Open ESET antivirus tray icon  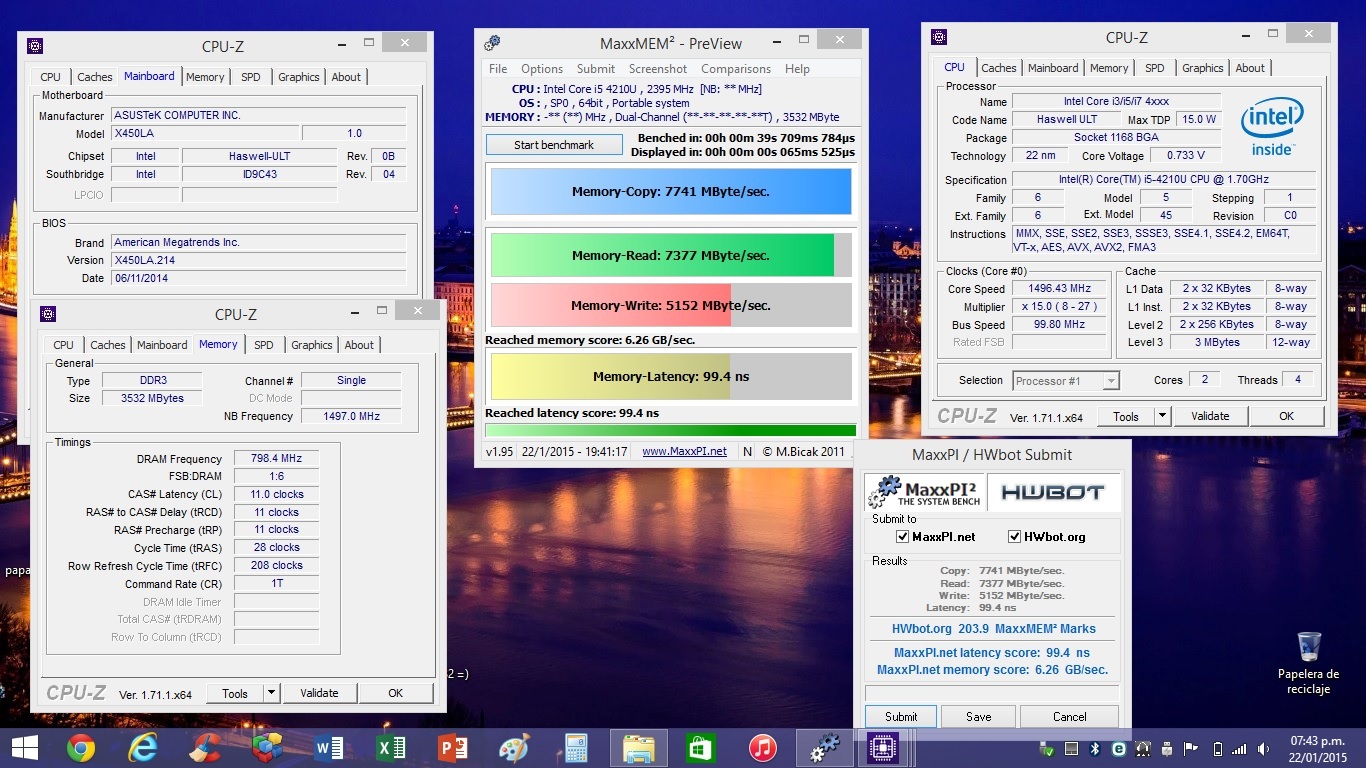[x=1118, y=748]
